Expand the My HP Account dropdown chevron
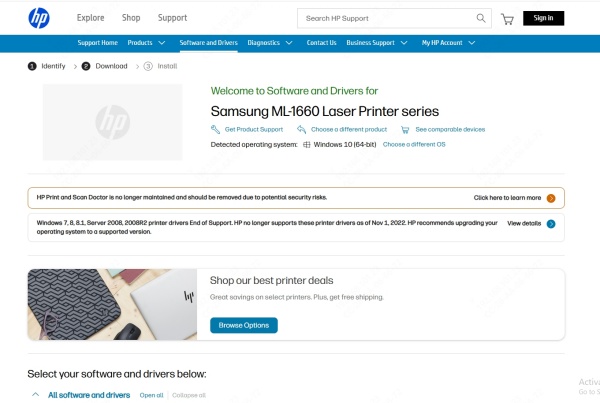 tap(472, 43)
